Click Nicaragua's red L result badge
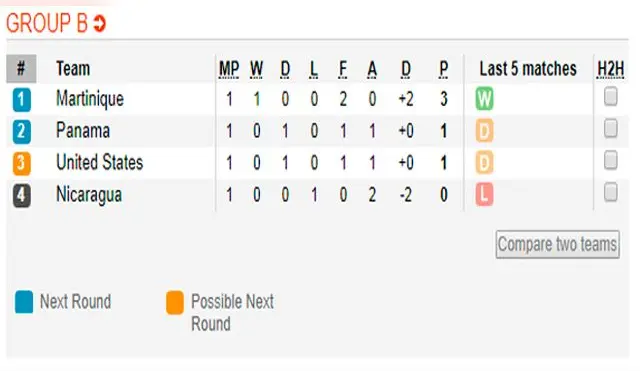The width and height of the screenshot is (640, 371). click(484, 195)
